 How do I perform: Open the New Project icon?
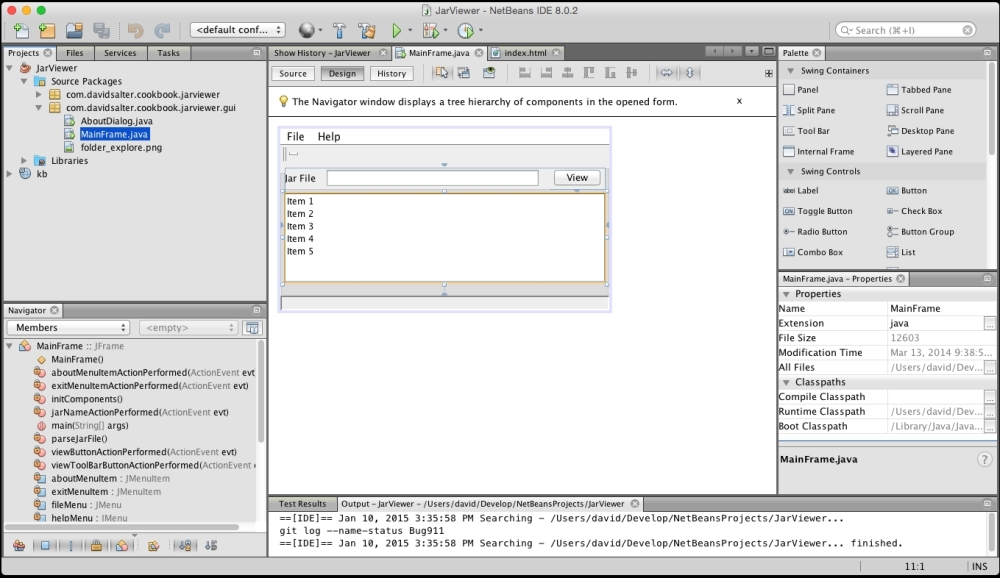pos(45,30)
